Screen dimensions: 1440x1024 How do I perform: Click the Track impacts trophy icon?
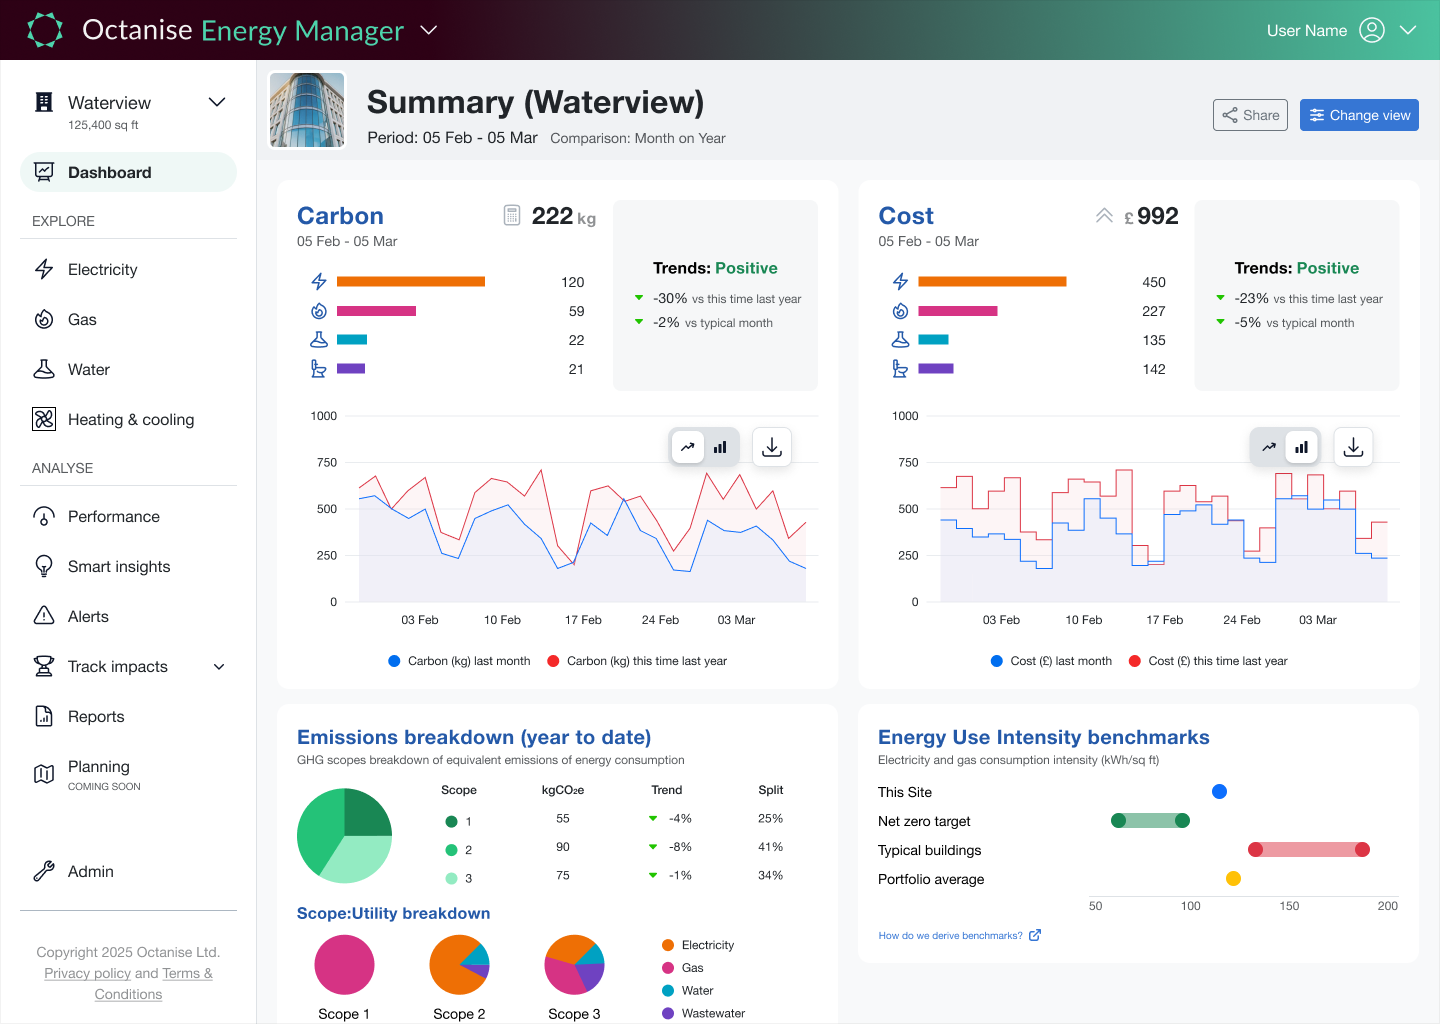pyautogui.click(x=44, y=666)
